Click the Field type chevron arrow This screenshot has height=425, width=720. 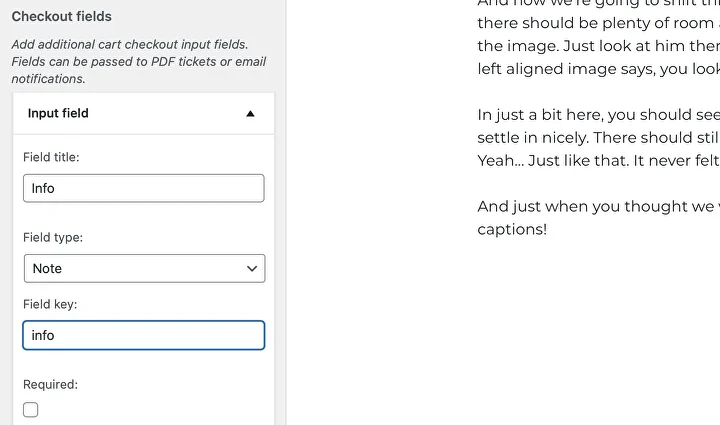coord(252,268)
